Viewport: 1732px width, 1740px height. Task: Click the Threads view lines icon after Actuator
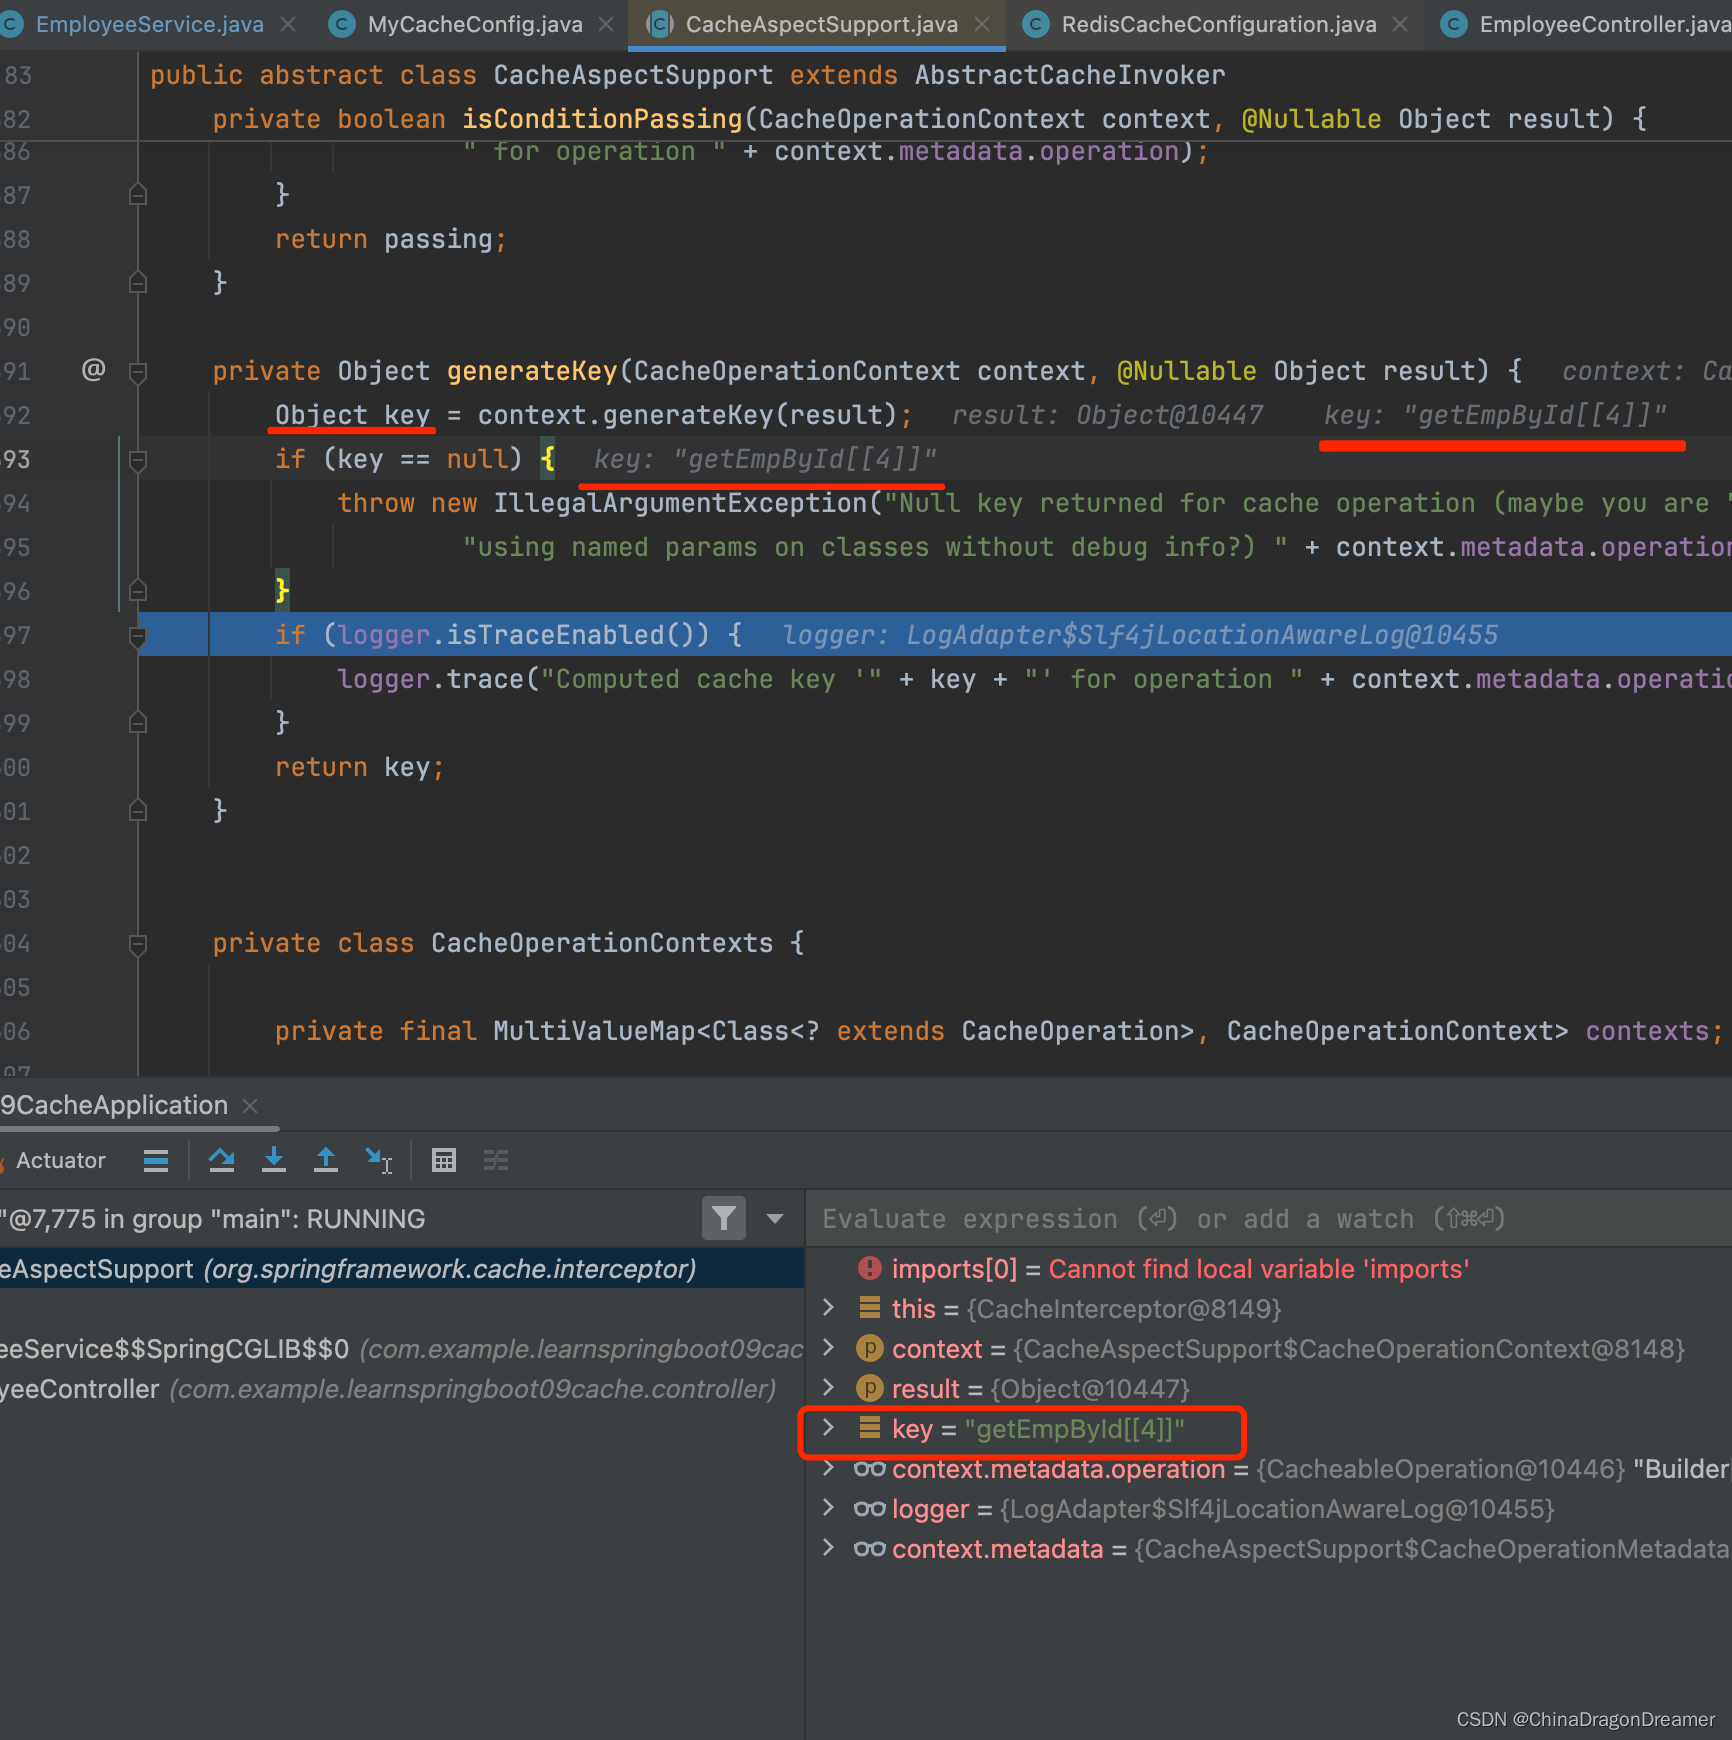coord(156,1160)
